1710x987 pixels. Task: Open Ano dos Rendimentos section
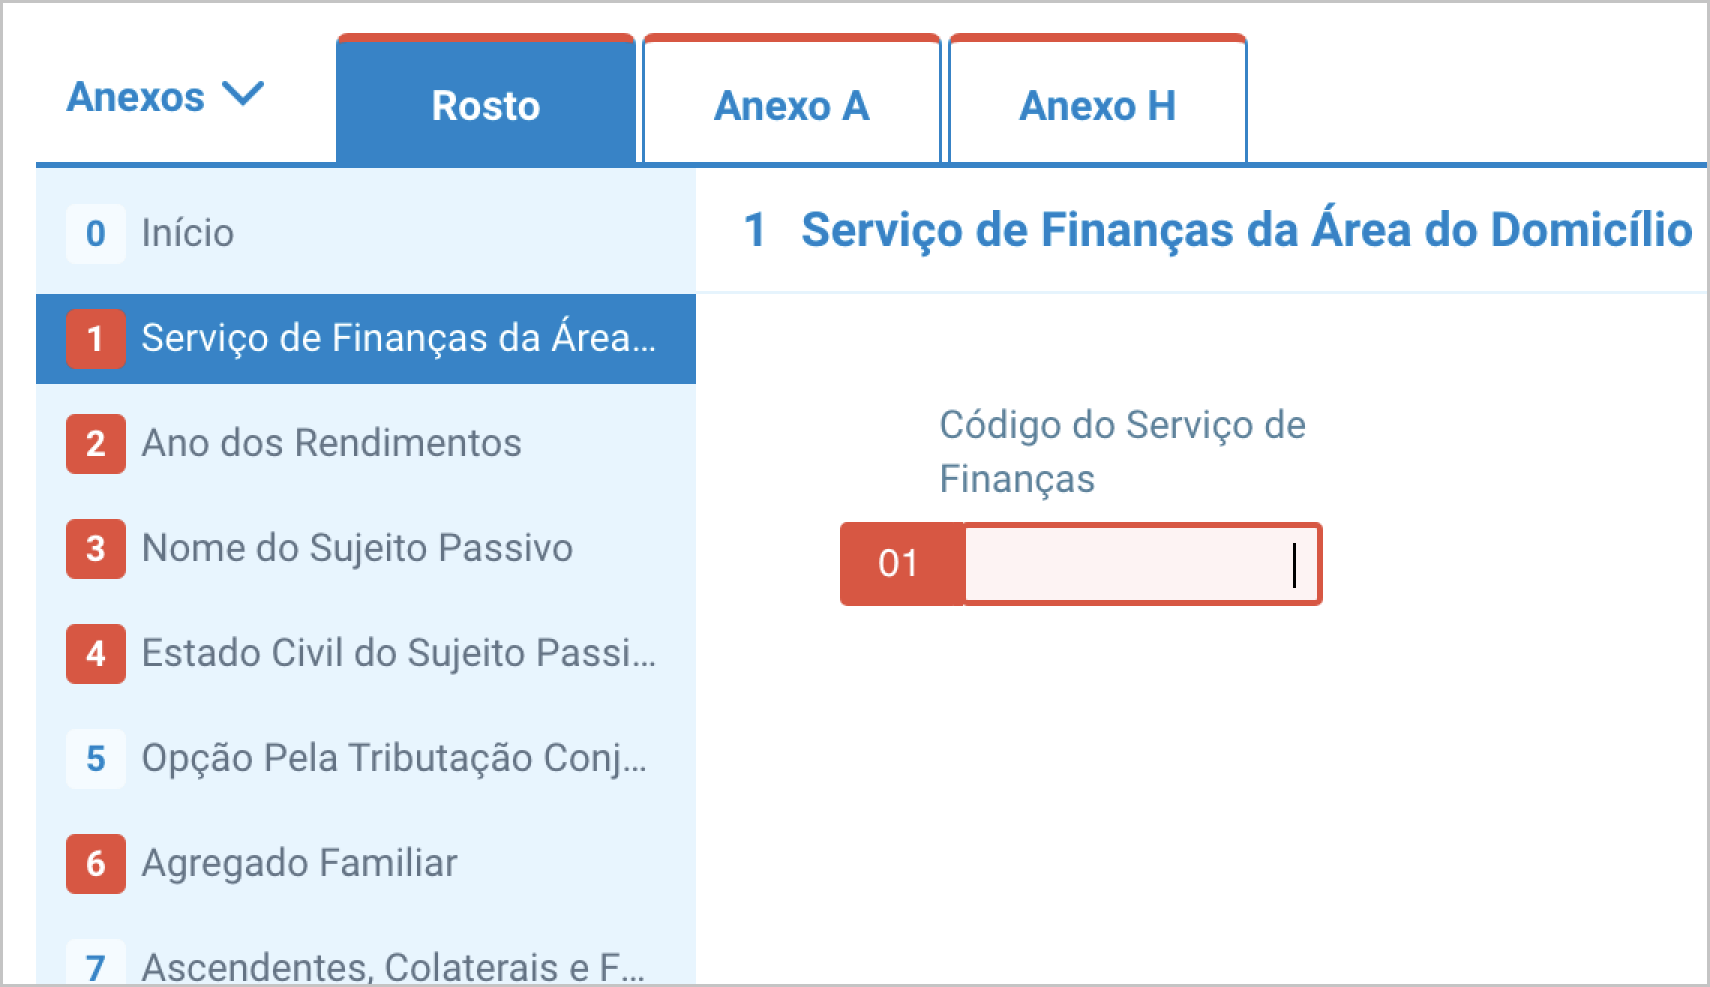[331, 444]
